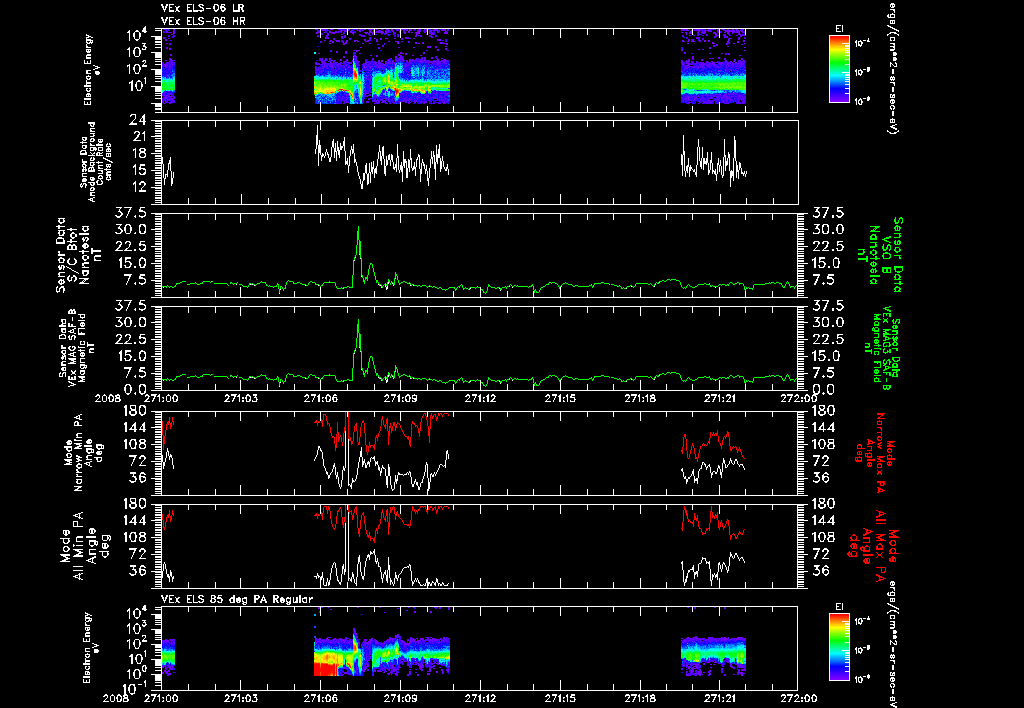Viewport: 1024px width, 708px height.
Task: Click the 'VEx ELS 85 deg PA Regular' title
Action: (237, 599)
